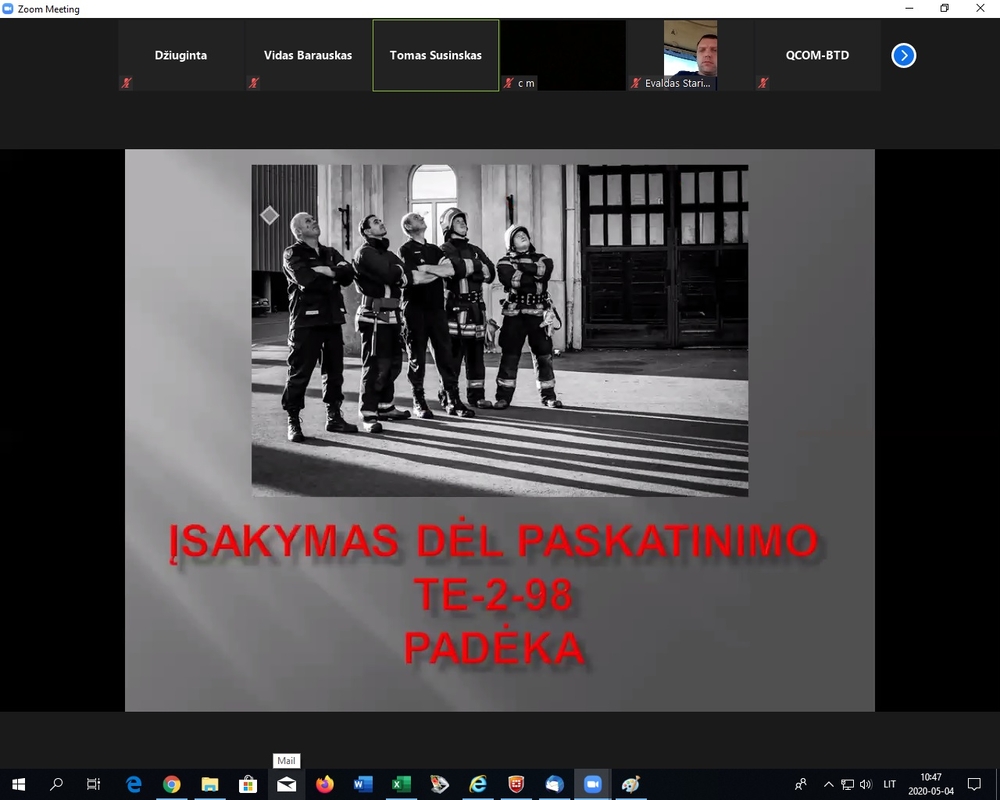The height and width of the screenshot is (800, 1000).
Task: Click the Evaldas webcam video thumbnail
Action: (690, 50)
